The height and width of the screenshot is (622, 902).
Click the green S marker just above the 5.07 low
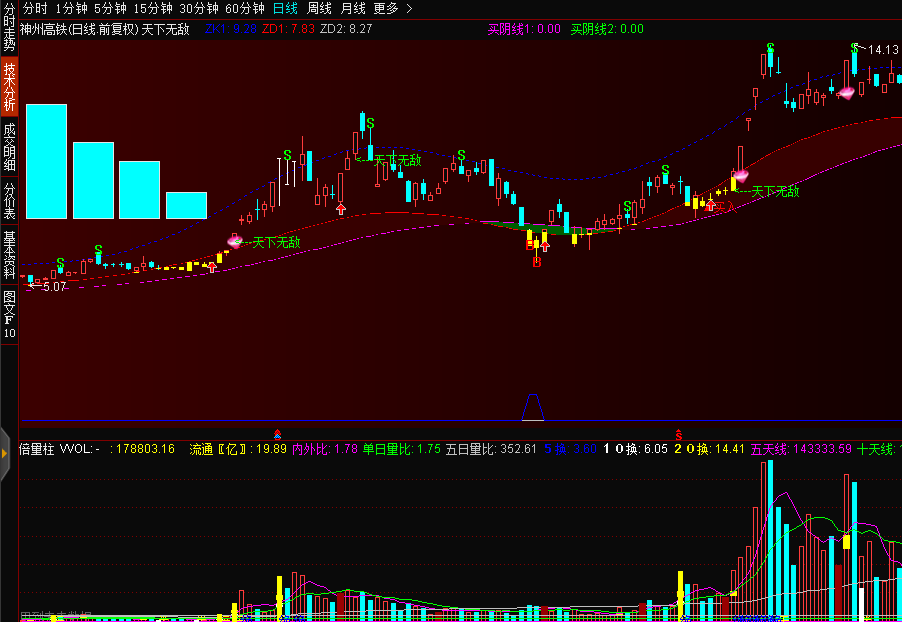[60, 264]
